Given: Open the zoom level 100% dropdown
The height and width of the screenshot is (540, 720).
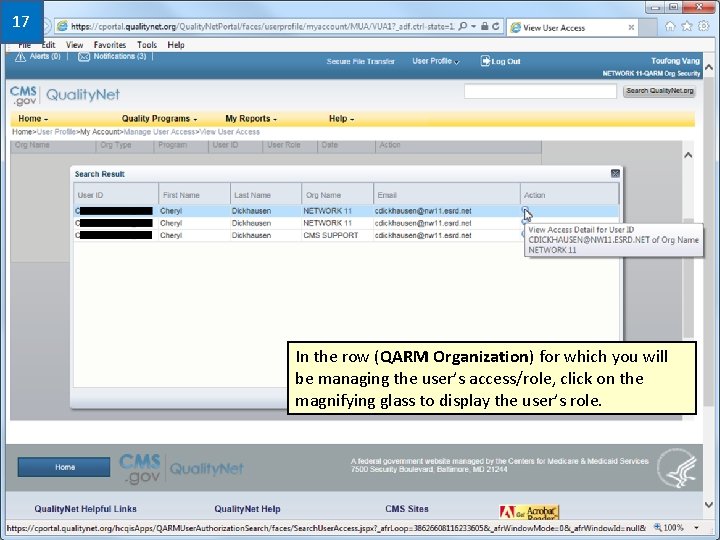Looking at the screenshot, I should pos(697,528).
